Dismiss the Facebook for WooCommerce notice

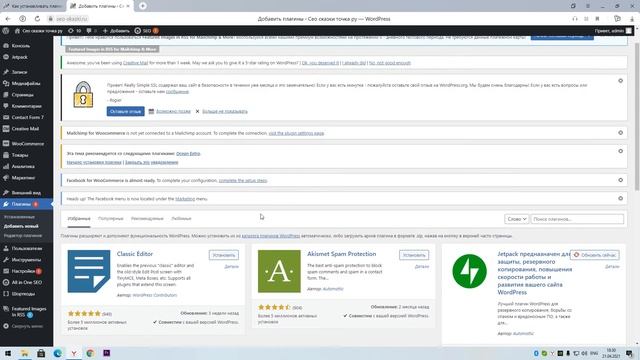(620, 180)
